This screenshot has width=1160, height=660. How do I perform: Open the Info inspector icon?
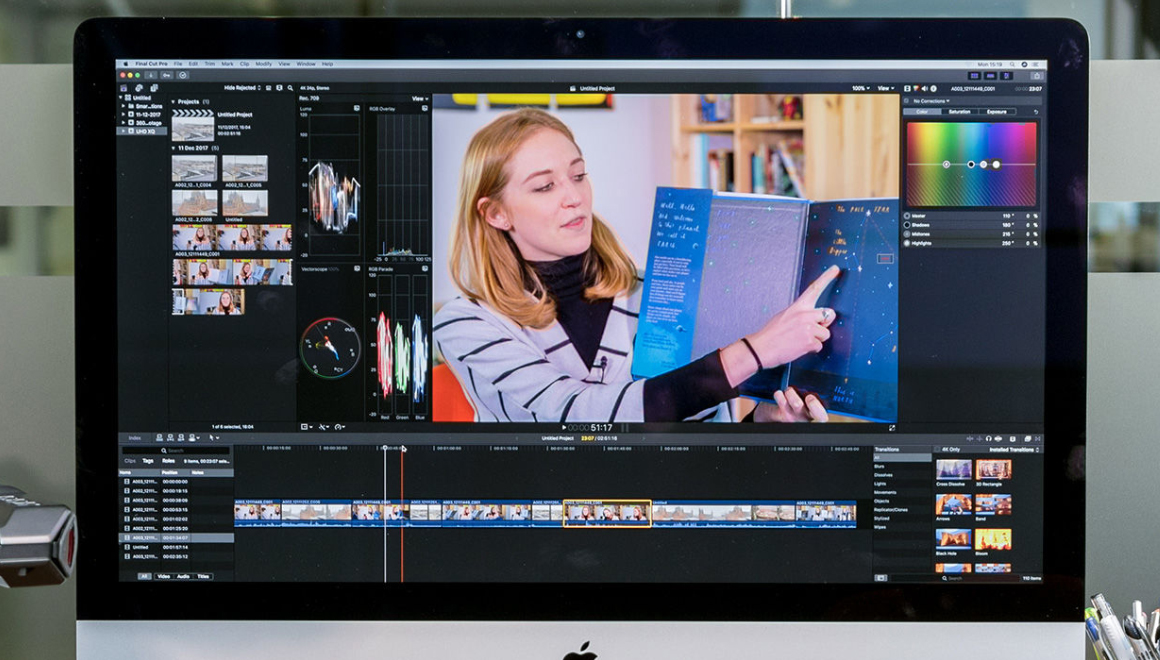click(x=934, y=89)
